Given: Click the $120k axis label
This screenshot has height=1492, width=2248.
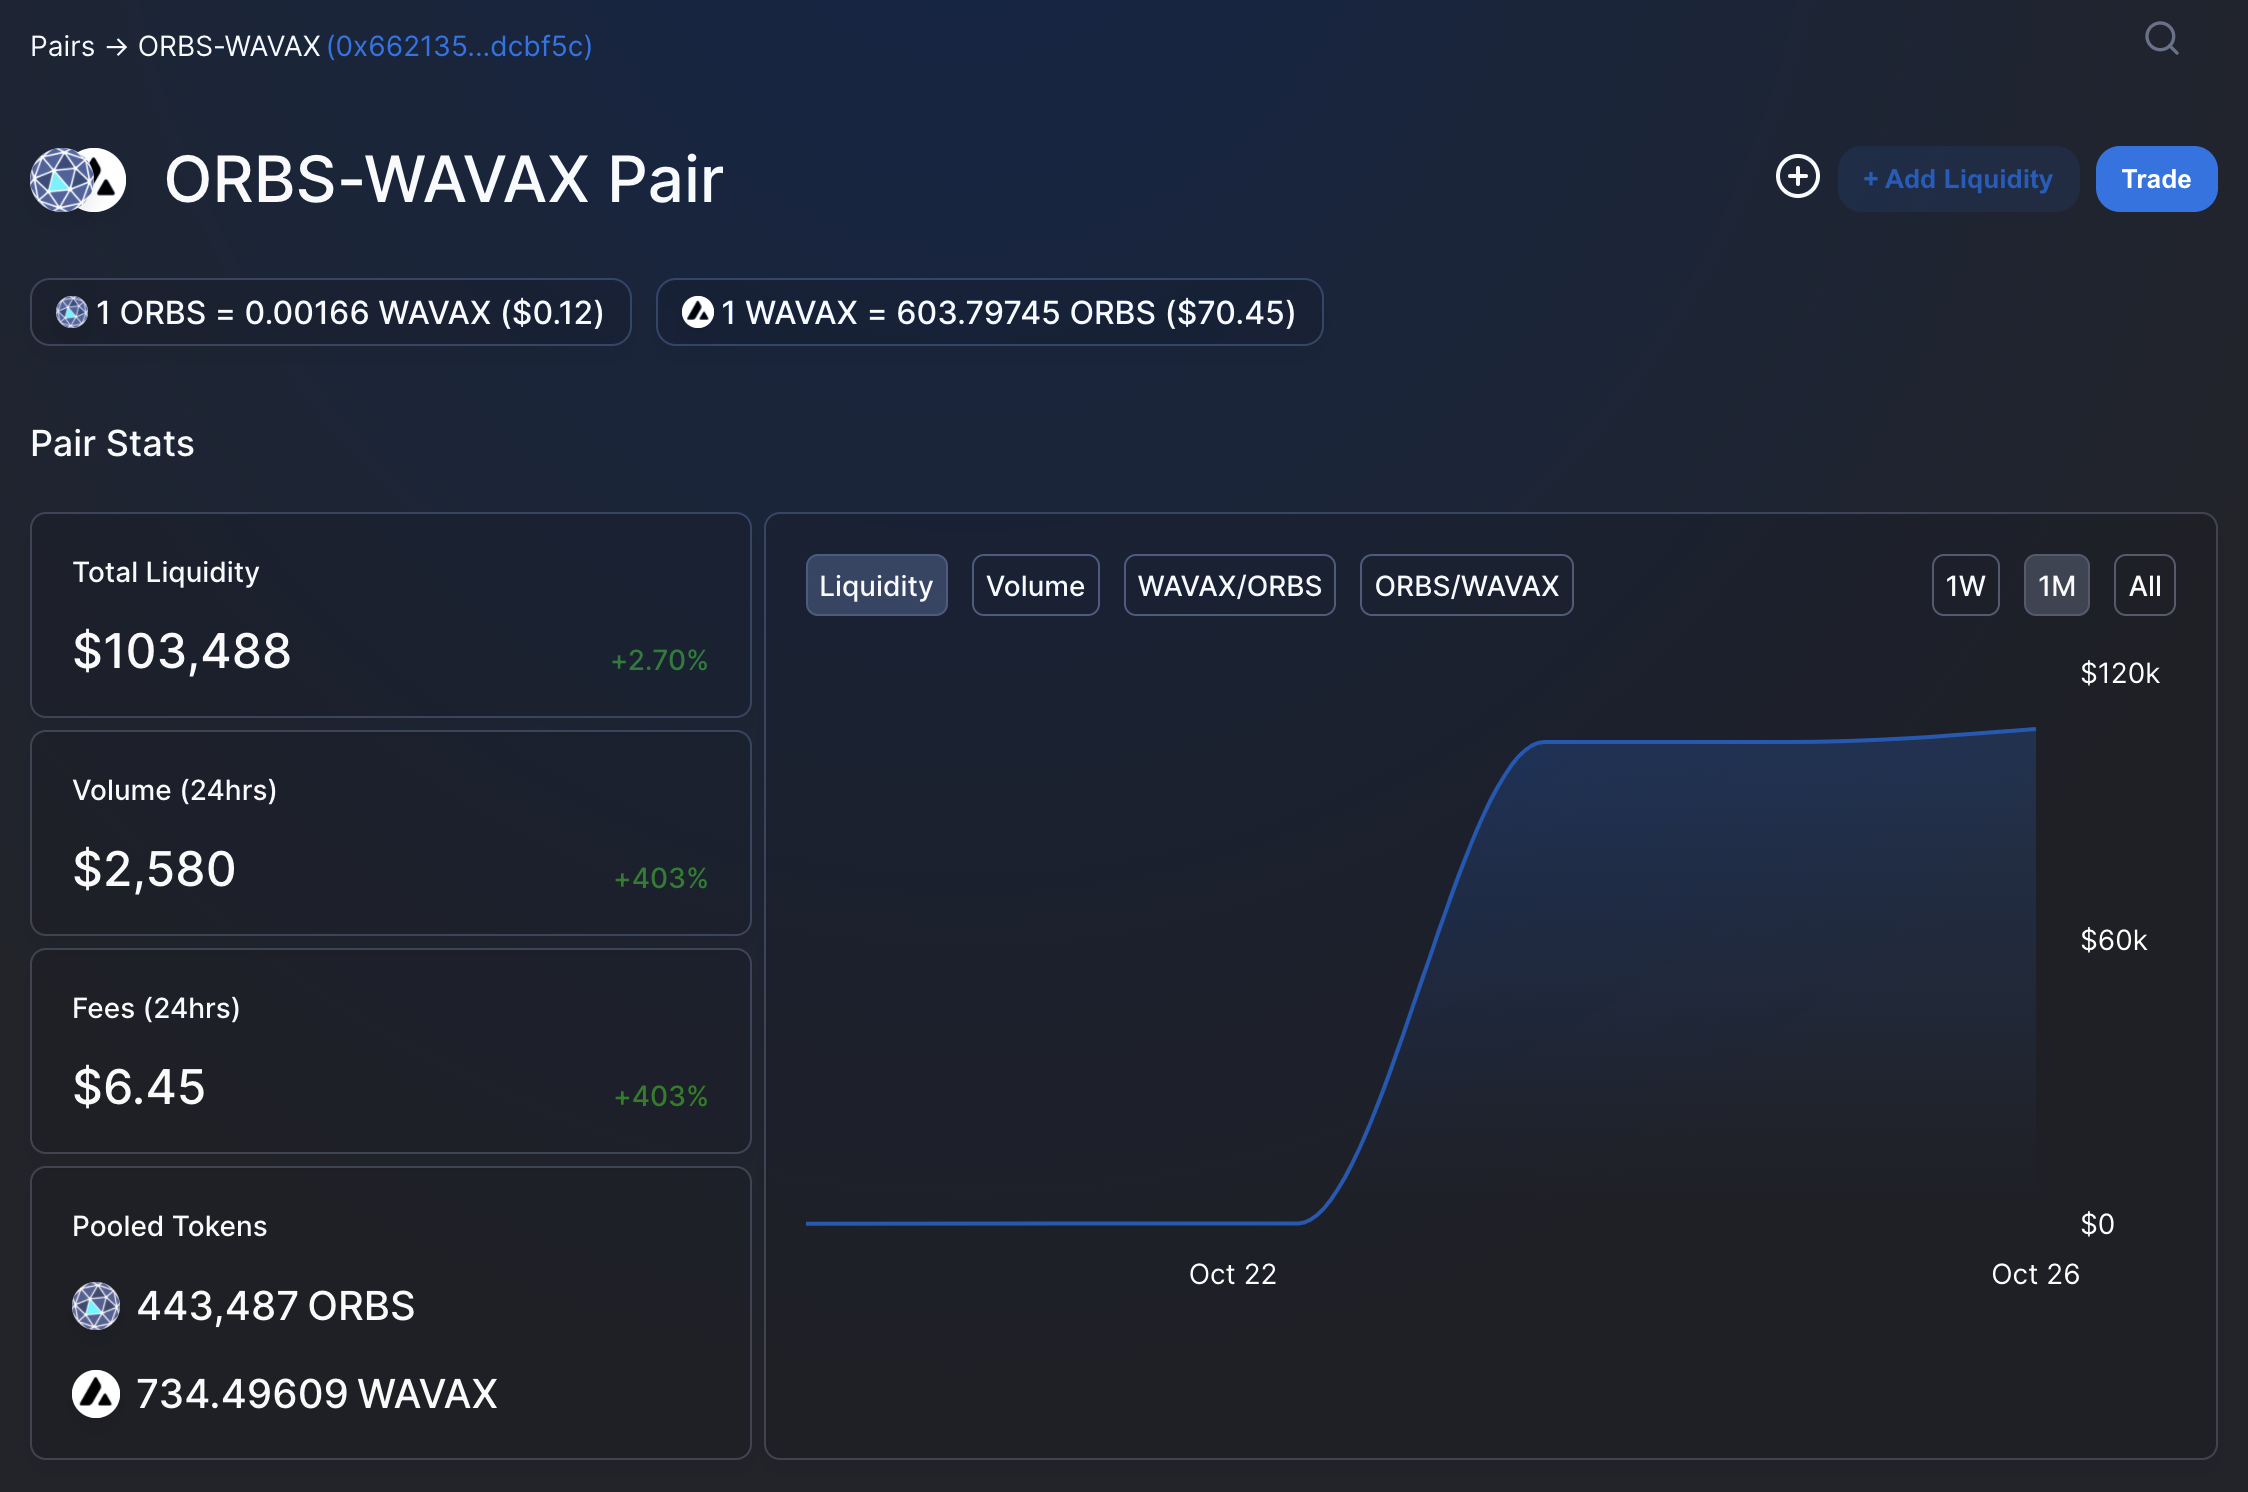Looking at the screenshot, I should click(x=2120, y=673).
